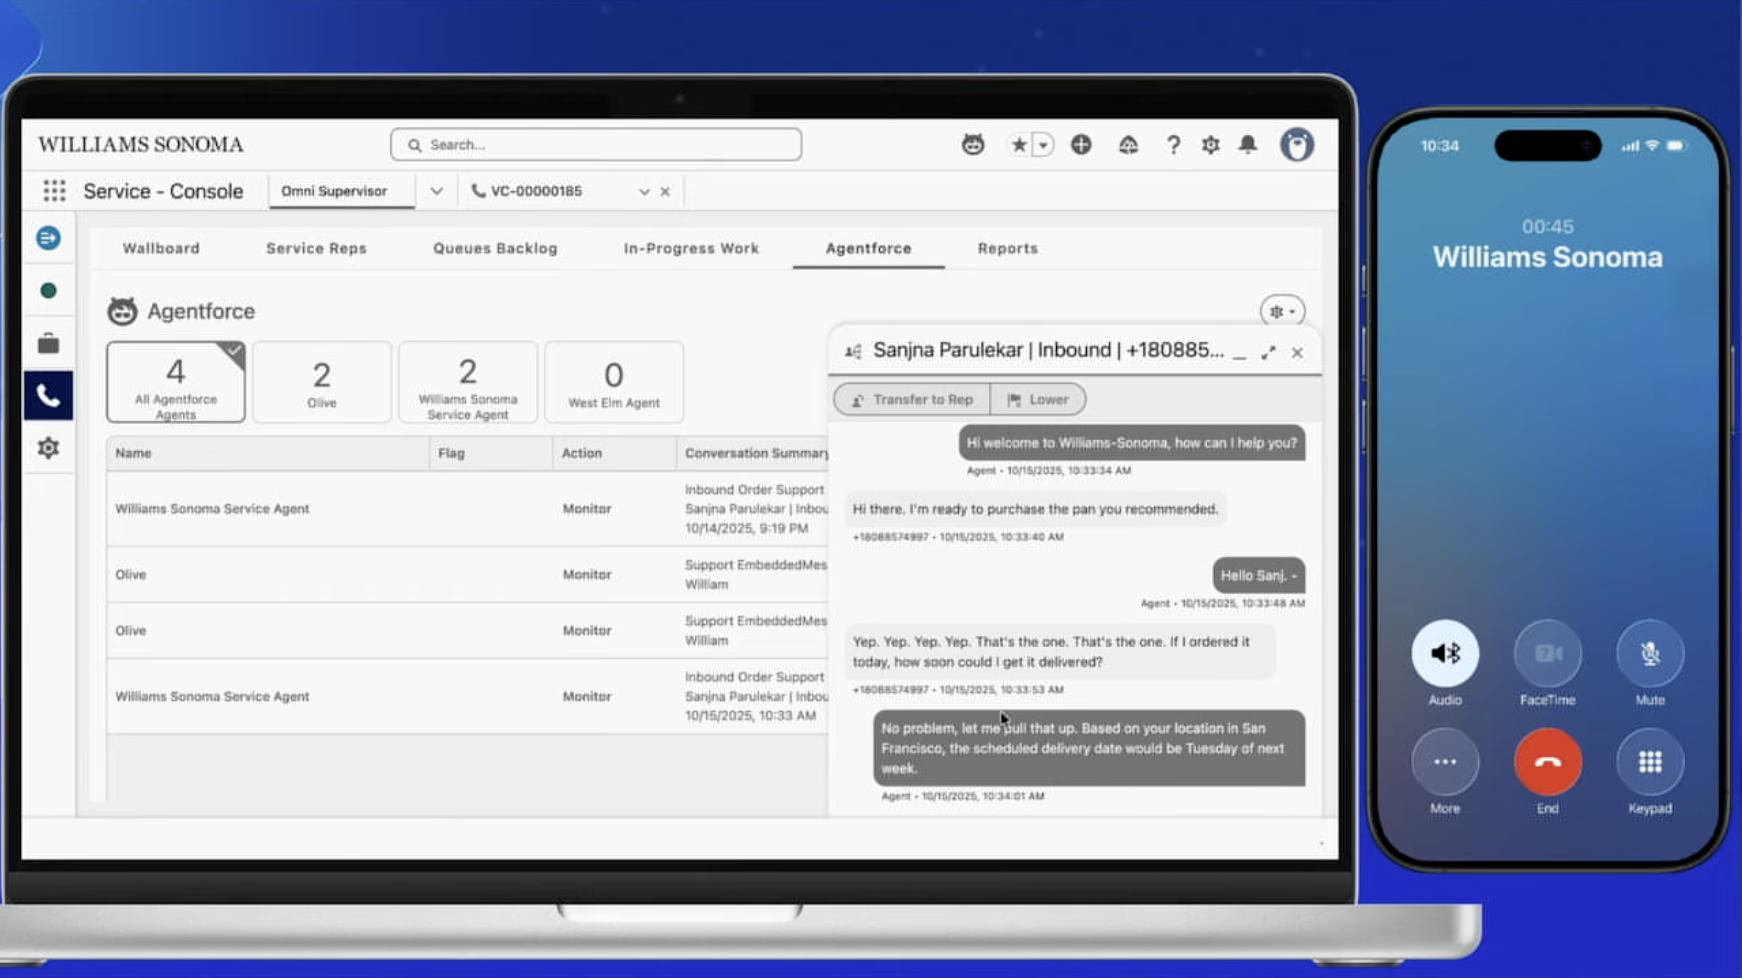This screenshot has height=978, width=1742.
Task: Open the Setup gear in top bar
Action: coord(1210,145)
